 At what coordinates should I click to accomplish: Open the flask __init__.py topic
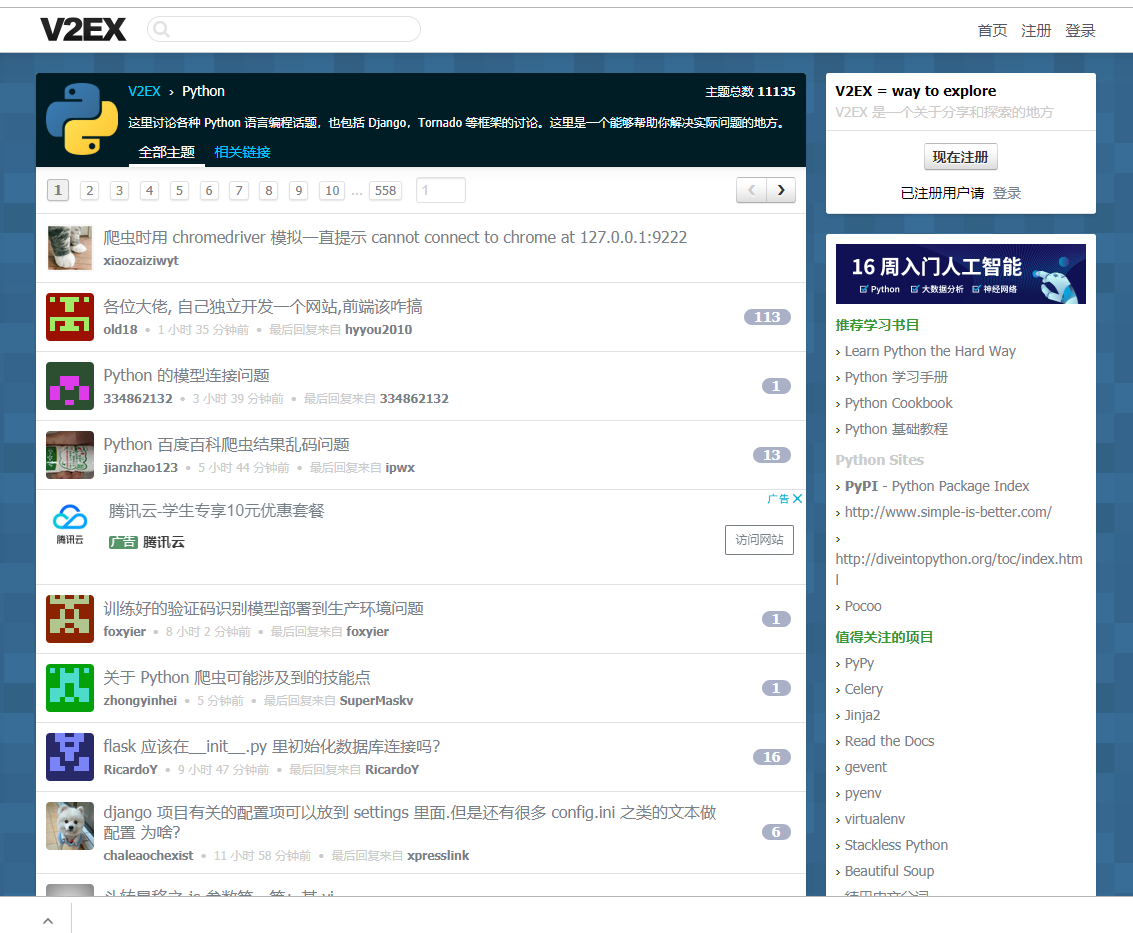272,747
